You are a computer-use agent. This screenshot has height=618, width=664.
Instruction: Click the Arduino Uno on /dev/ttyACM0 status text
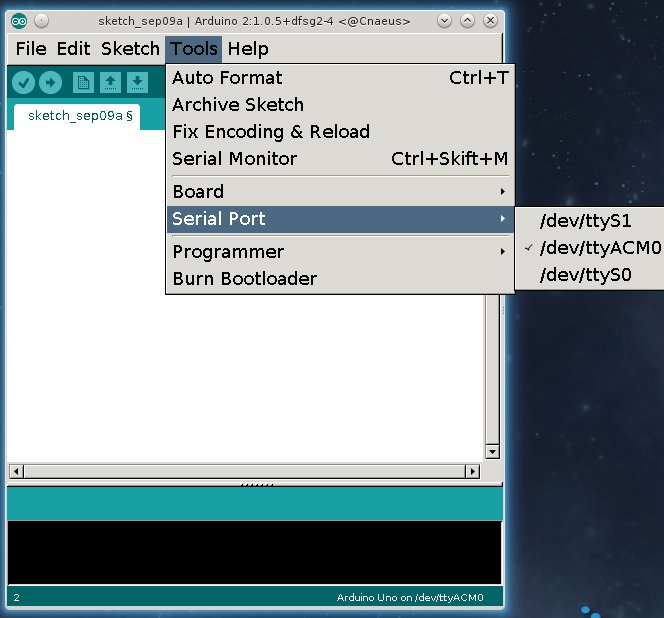[410, 598]
